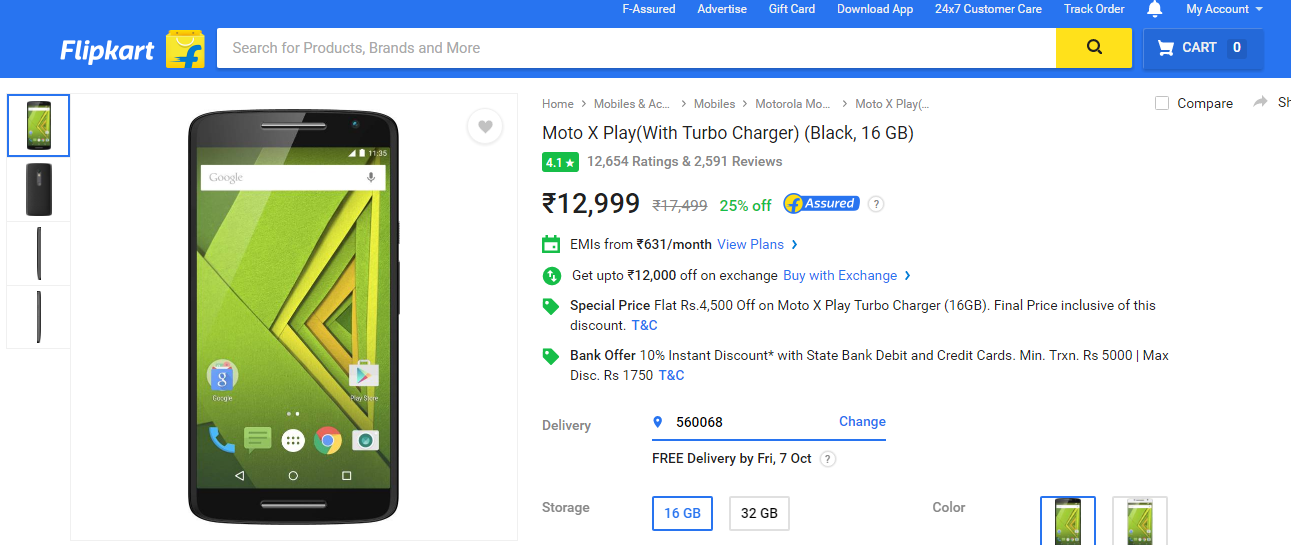Click the location pin icon by pincode

coord(657,422)
